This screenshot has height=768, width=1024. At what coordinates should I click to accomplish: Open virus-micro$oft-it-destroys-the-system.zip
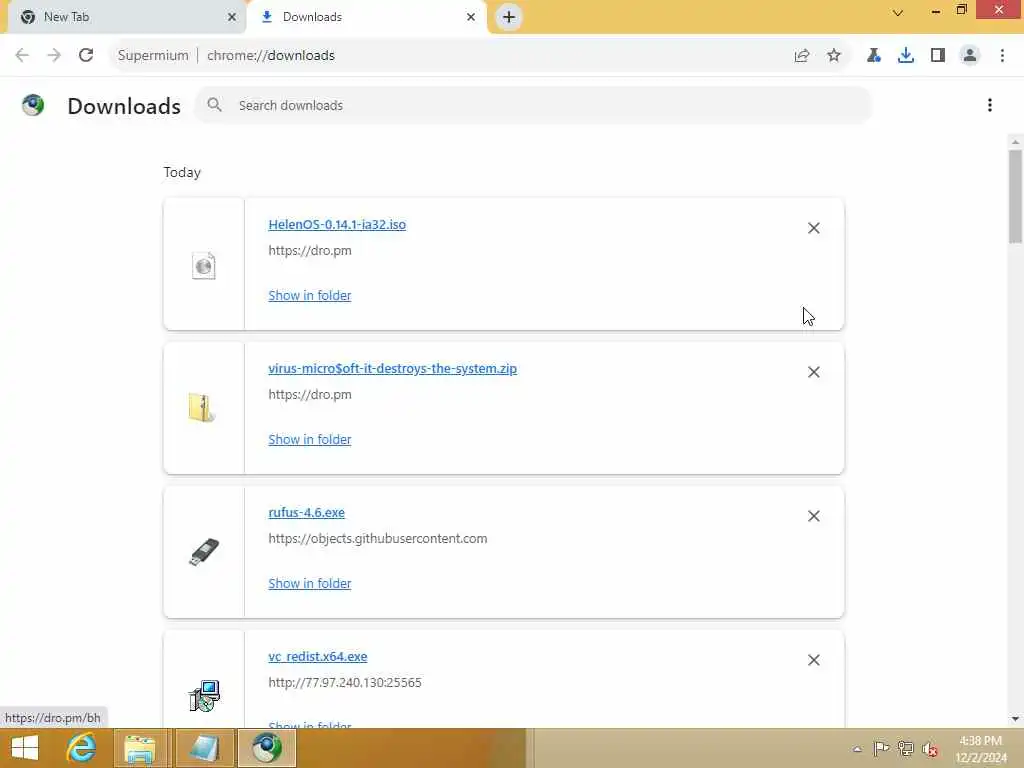(x=392, y=368)
